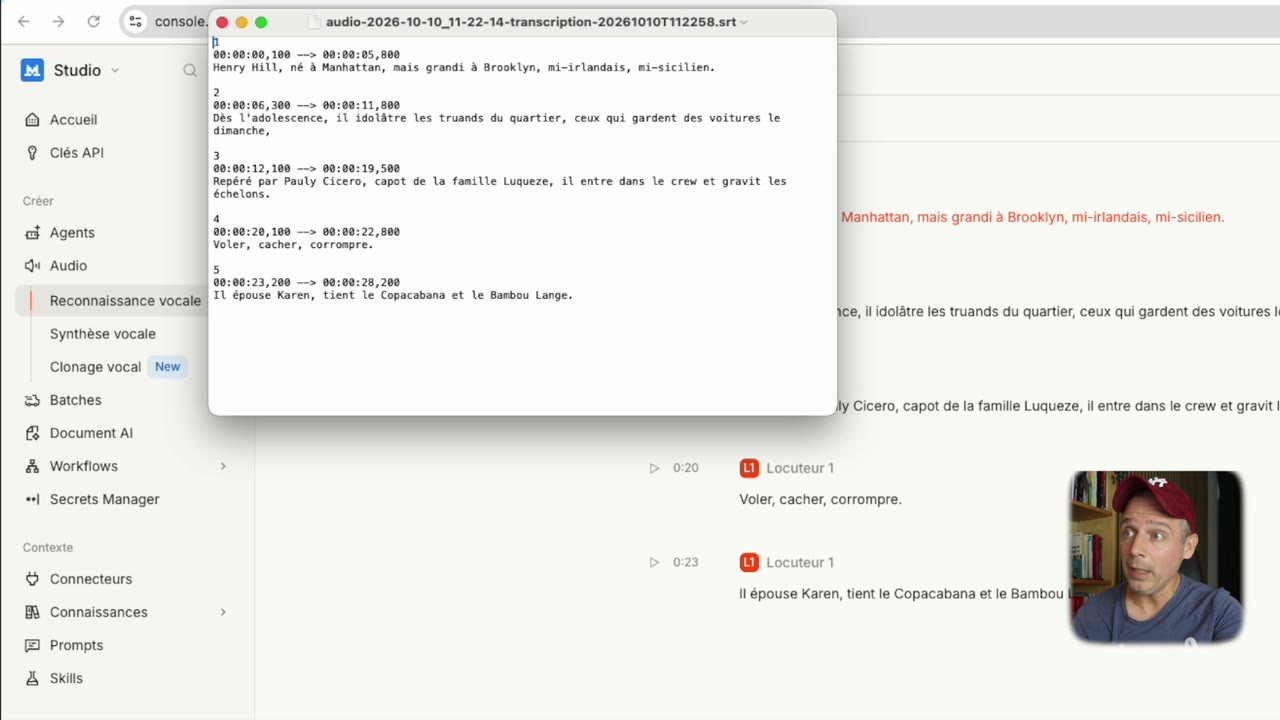This screenshot has height=720, width=1280.
Task: Open the Skills flask icon
Action: coord(32,678)
